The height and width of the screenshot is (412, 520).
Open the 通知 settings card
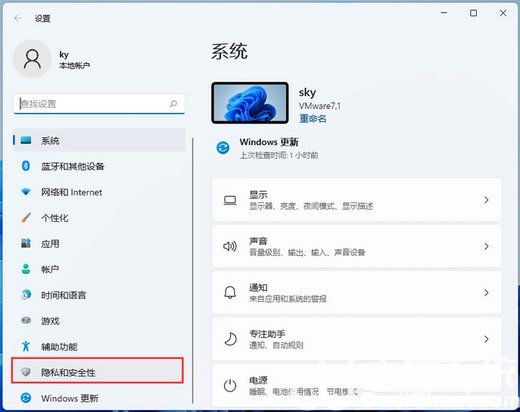357,293
